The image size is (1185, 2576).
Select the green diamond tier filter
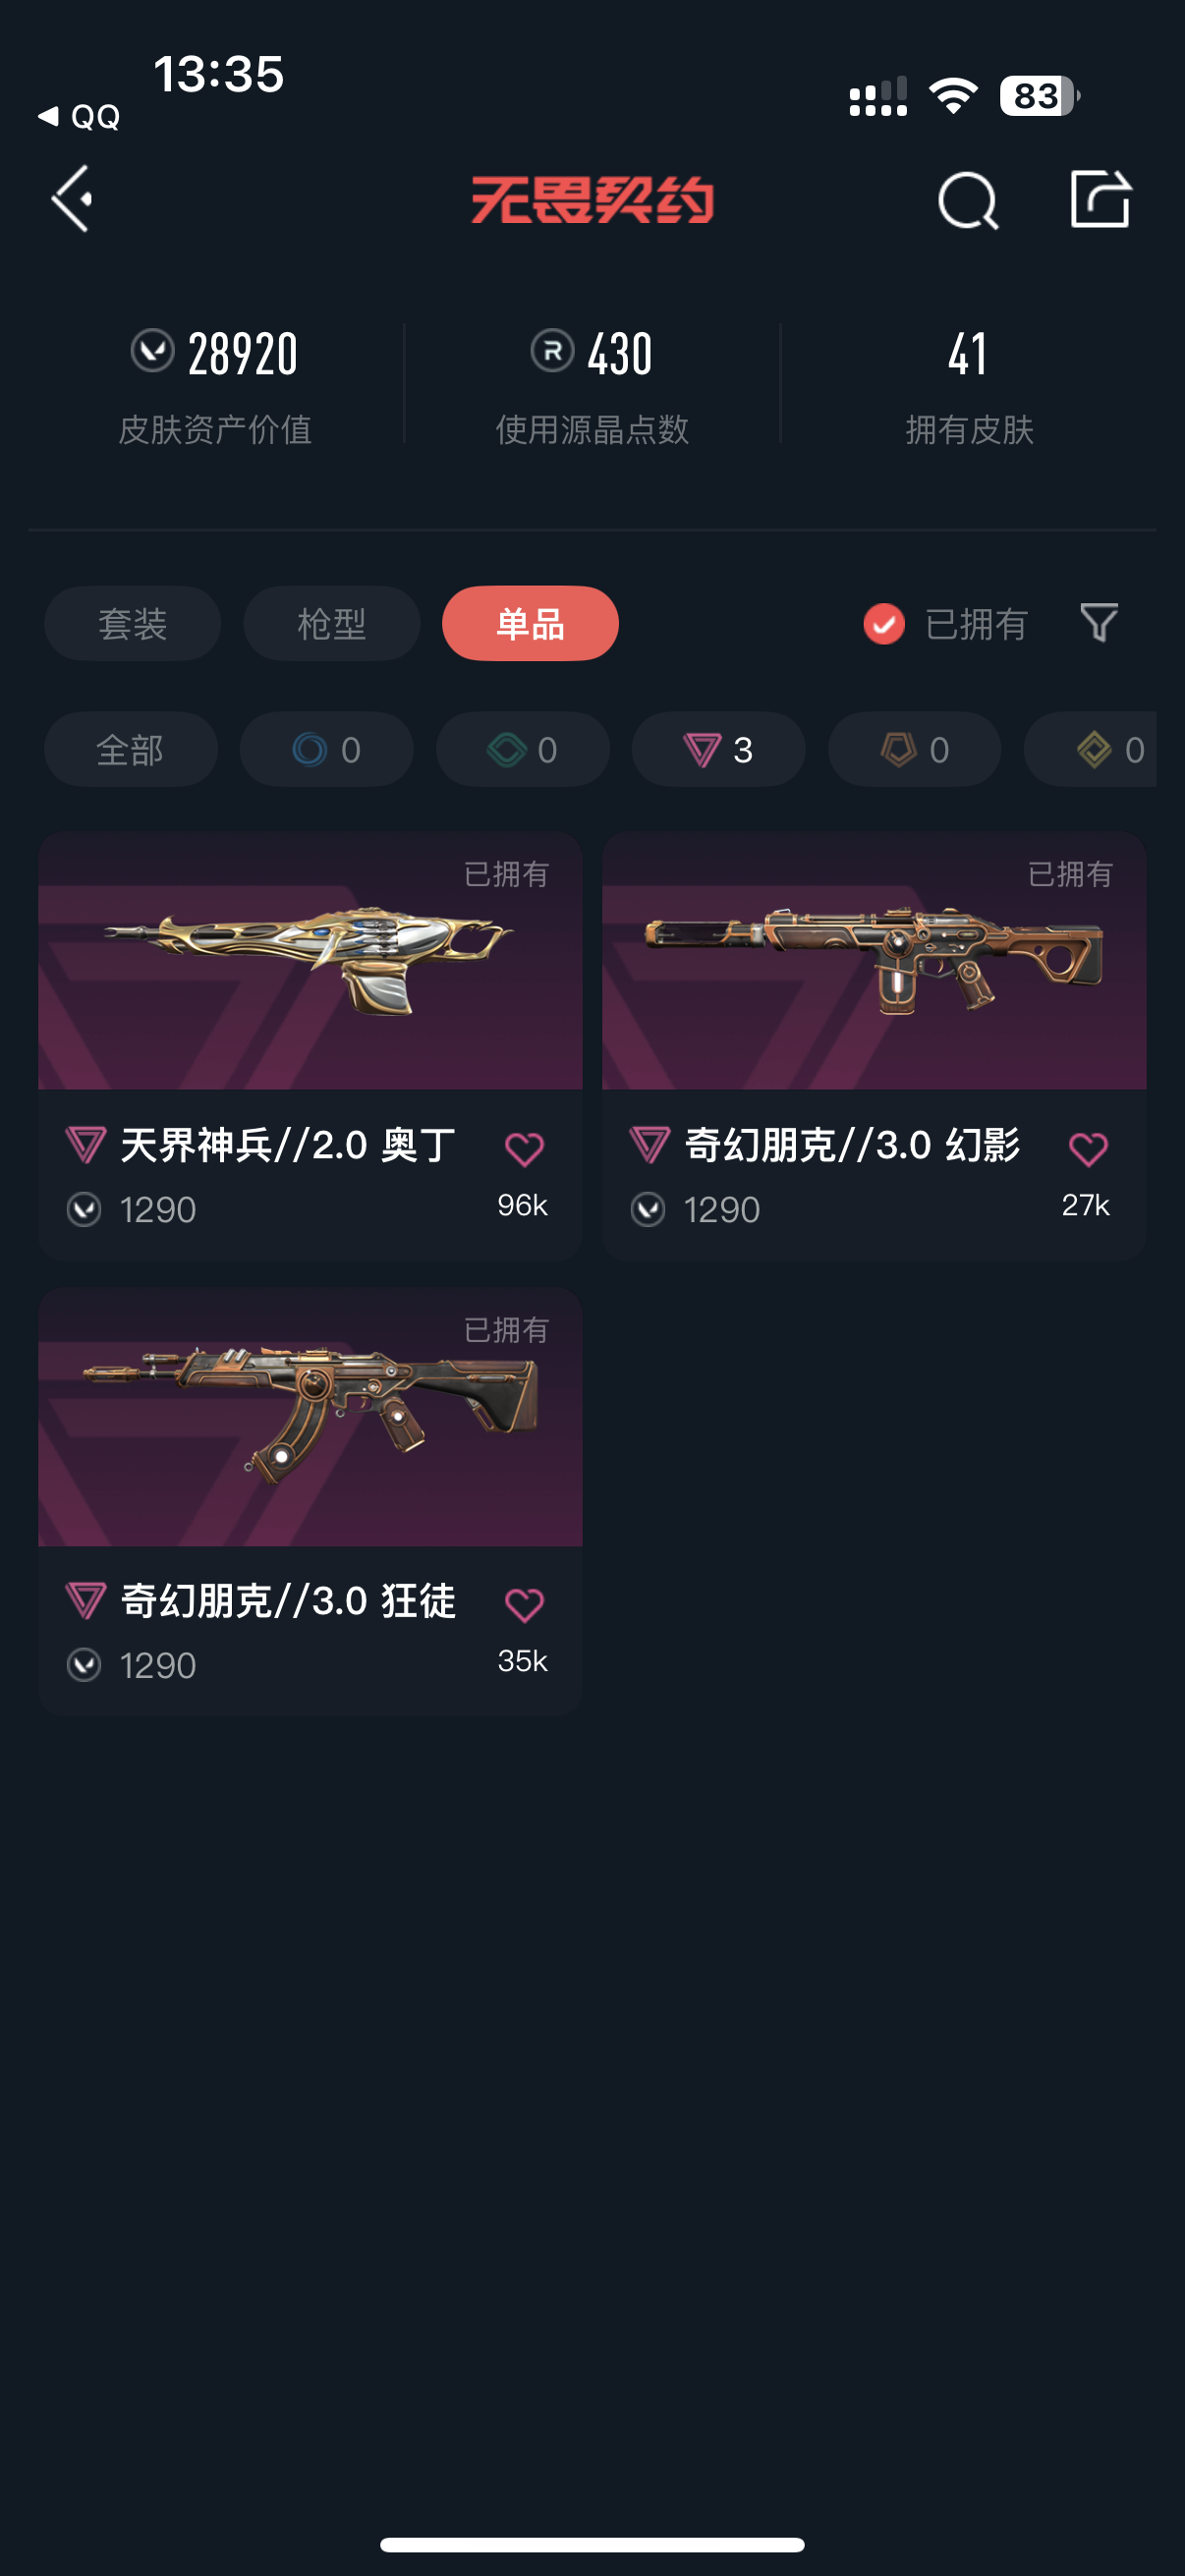pyautogui.click(x=522, y=749)
